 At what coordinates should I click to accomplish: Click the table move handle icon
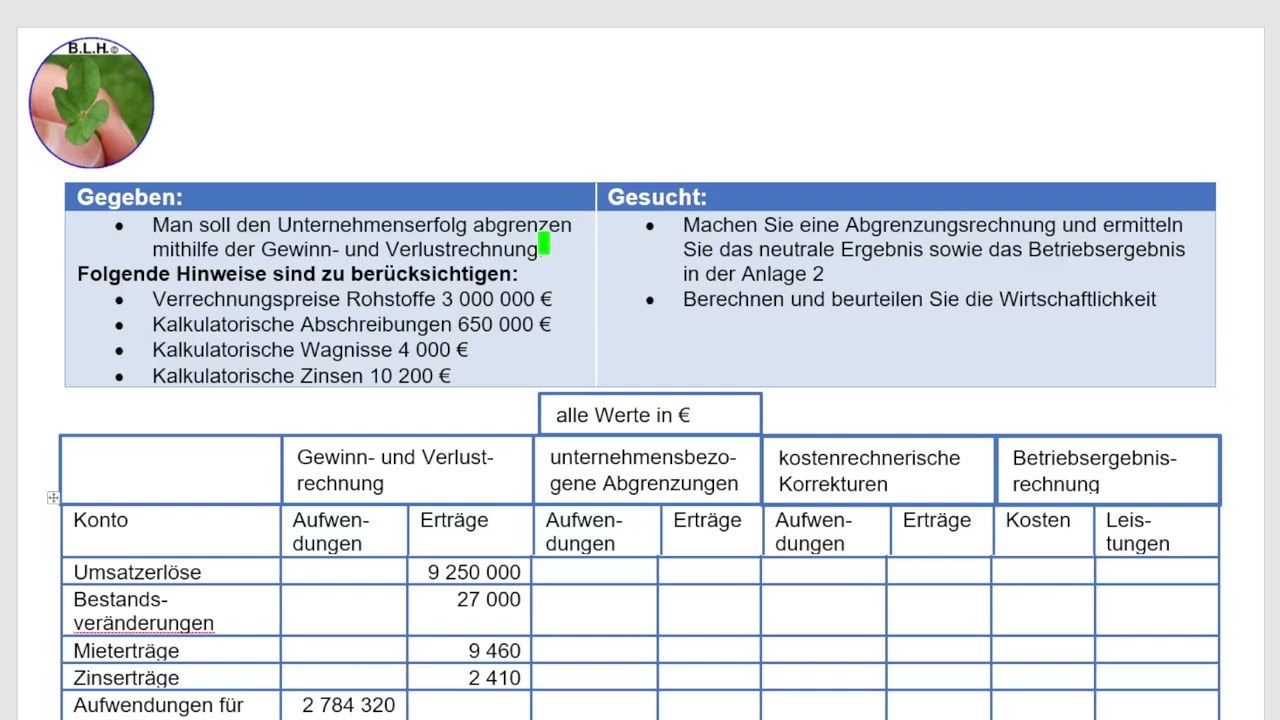(x=53, y=497)
